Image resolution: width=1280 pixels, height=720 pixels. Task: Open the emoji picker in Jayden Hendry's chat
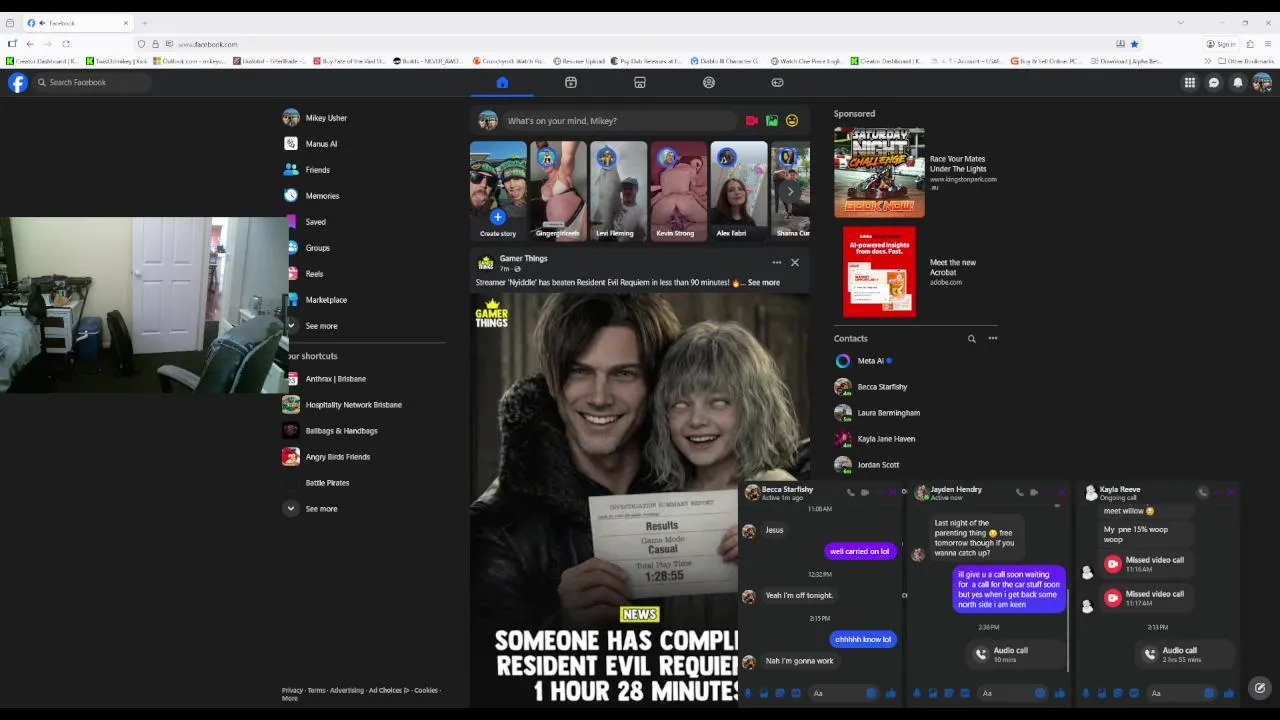click(x=1040, y=693)
